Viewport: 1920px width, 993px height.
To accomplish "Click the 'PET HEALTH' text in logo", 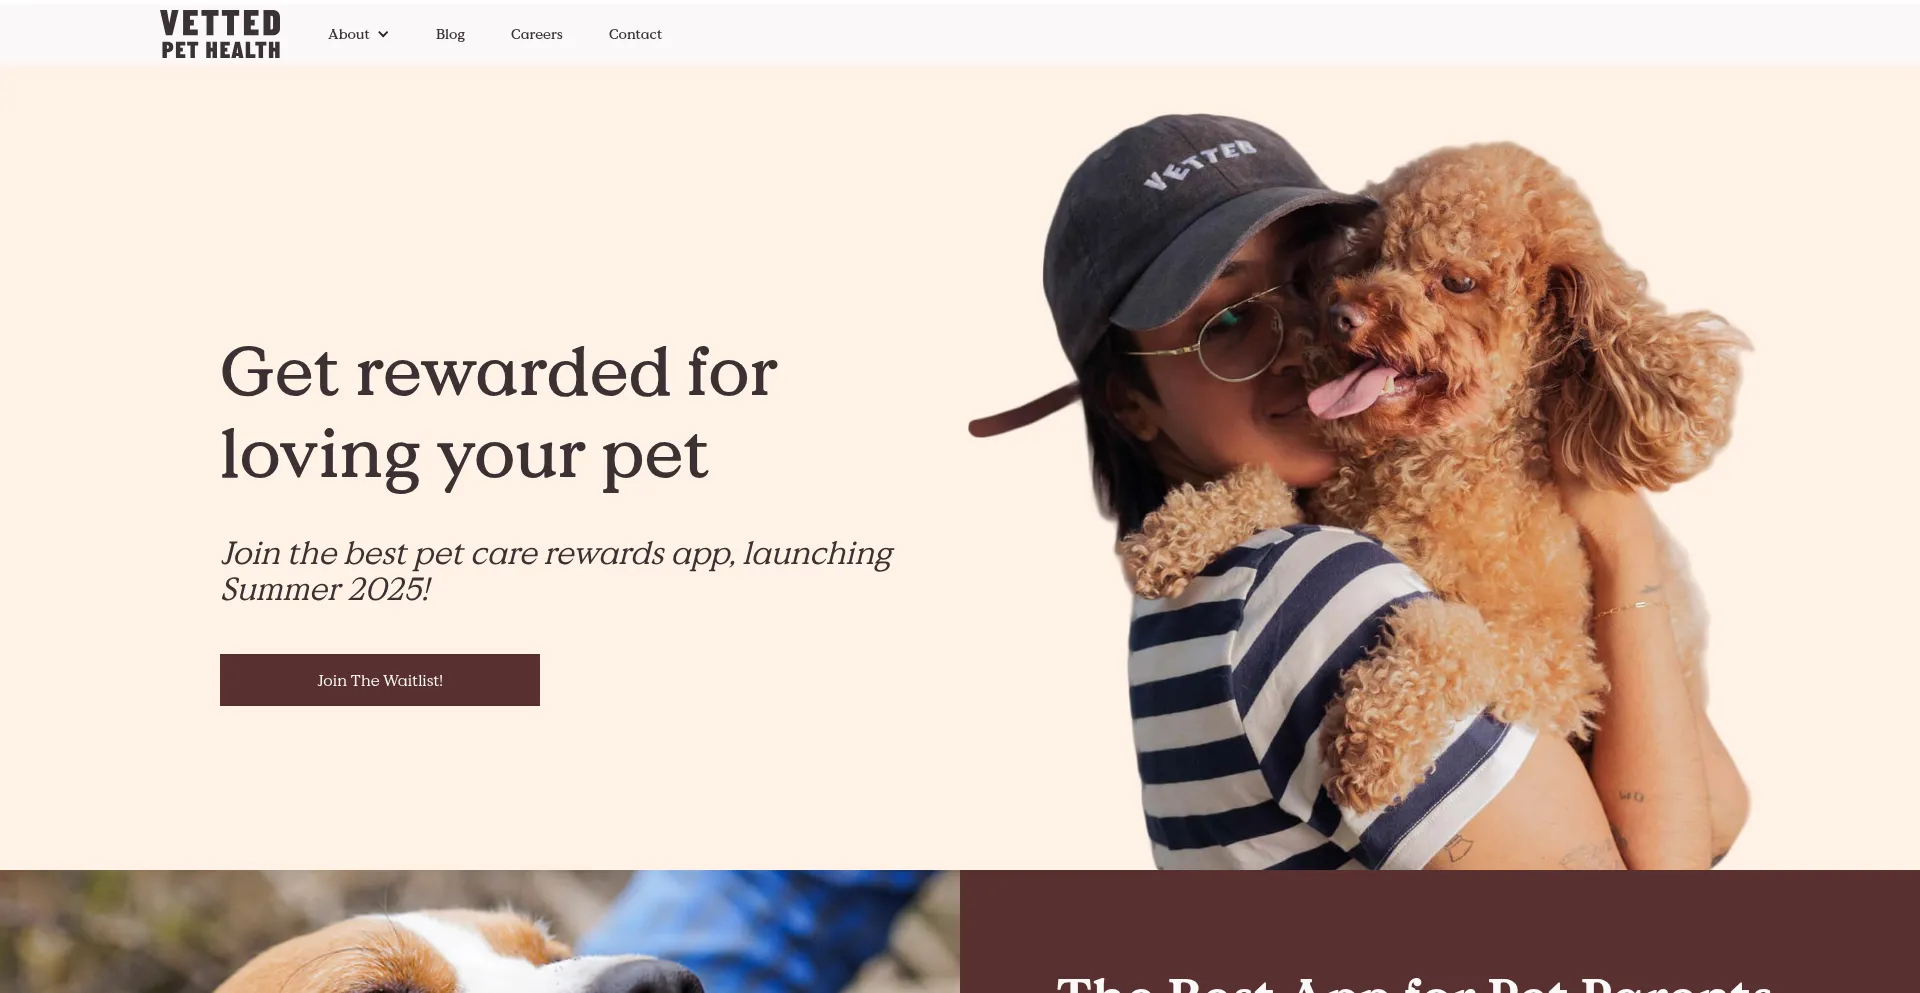I will coord(221,50).
